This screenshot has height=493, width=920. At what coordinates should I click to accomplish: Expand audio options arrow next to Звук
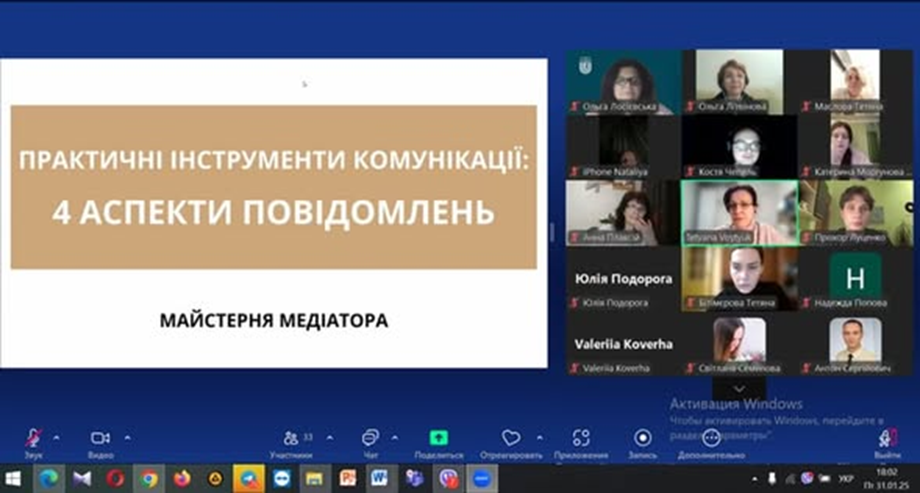pos(56,437)
